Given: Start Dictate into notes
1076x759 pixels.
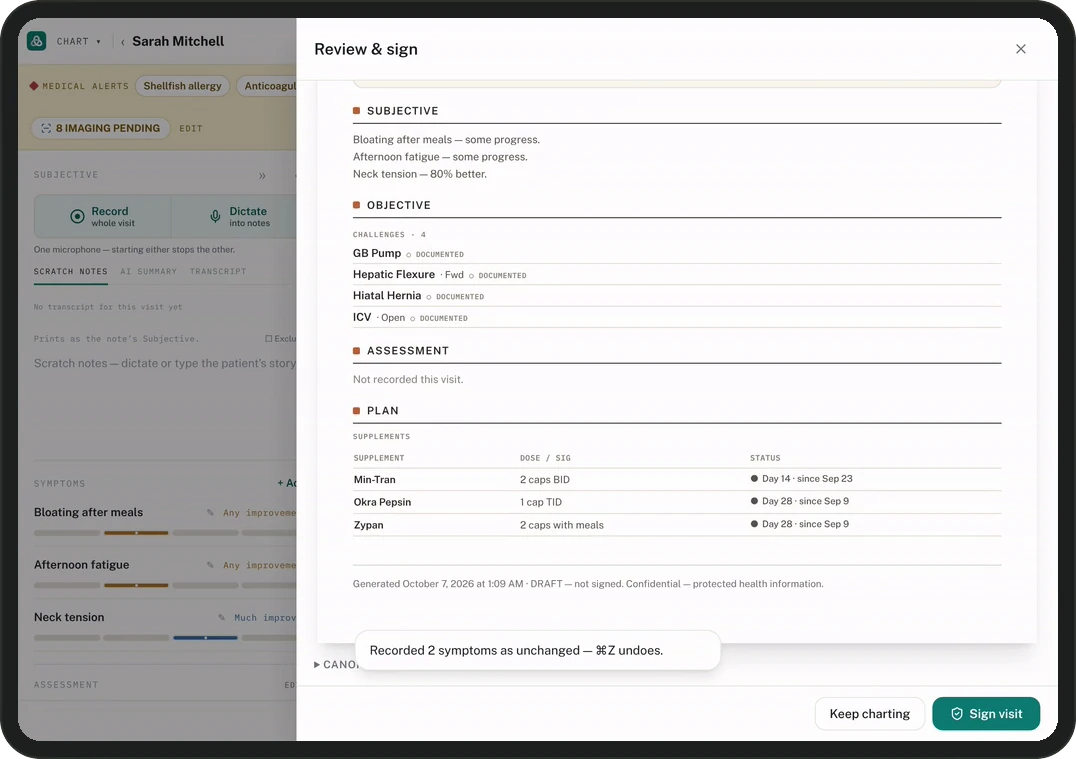Looking at the screenshot, I should 233,216.
